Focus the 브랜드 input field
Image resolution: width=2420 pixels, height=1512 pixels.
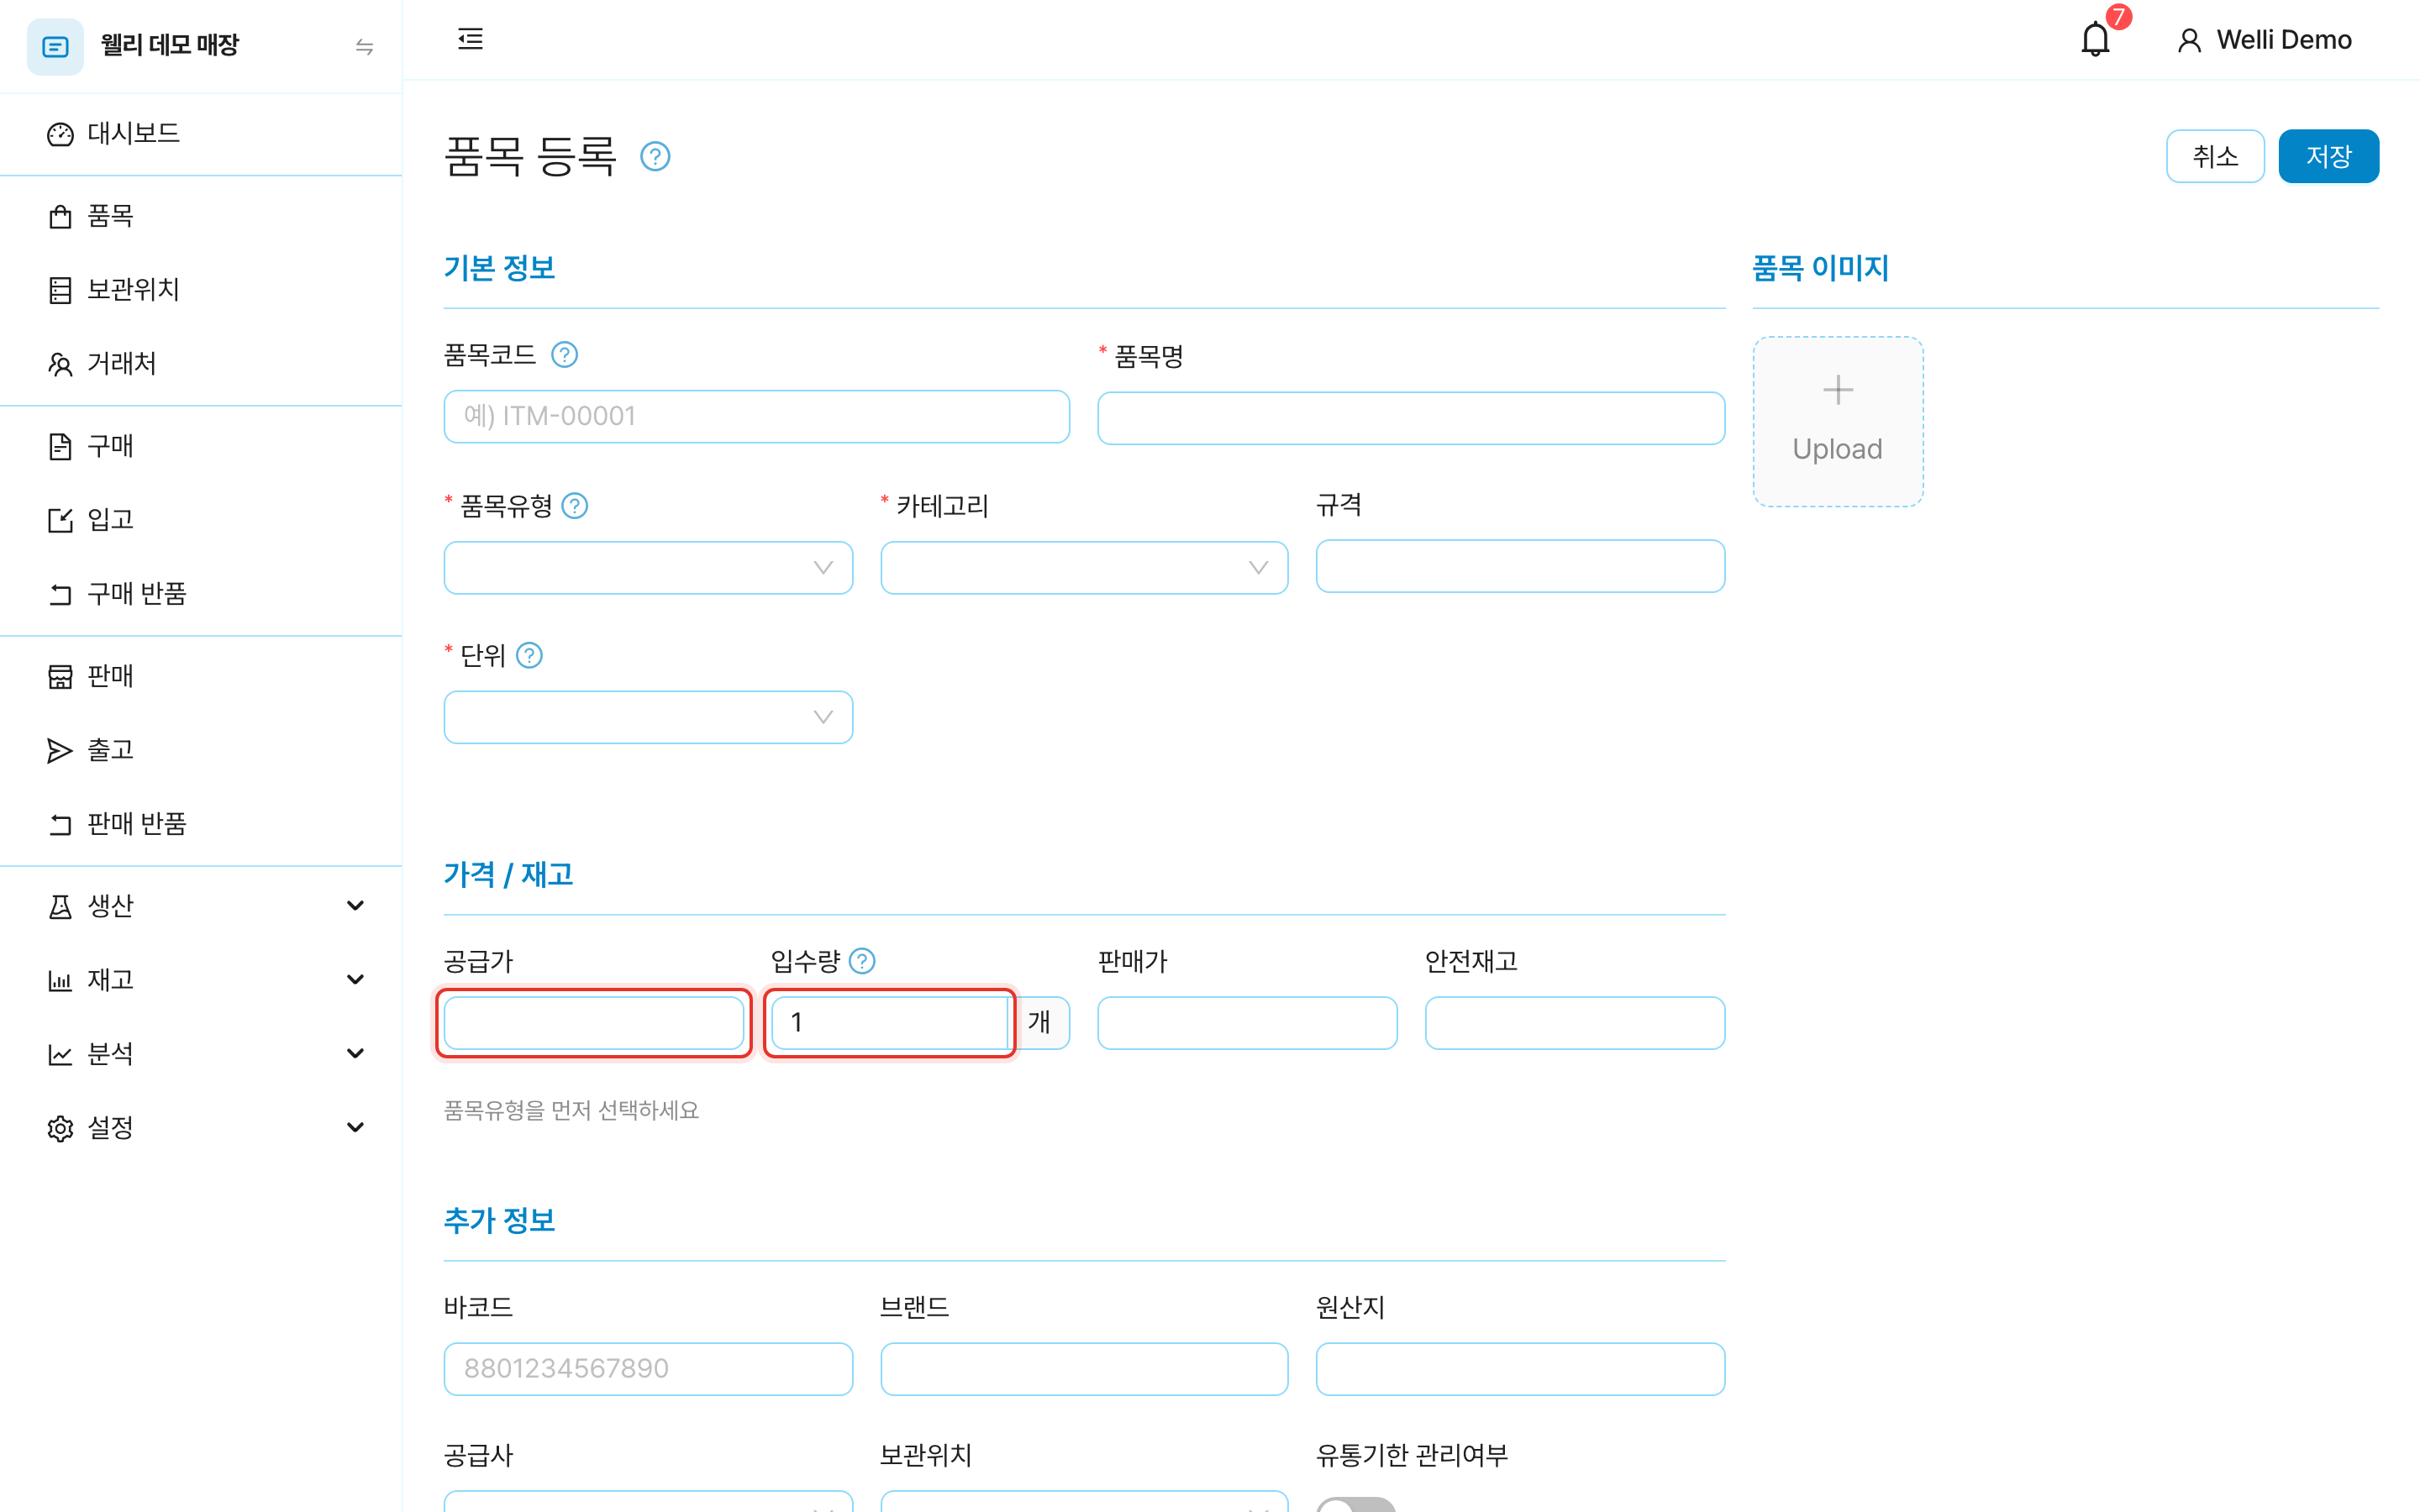point(1084,1368)
